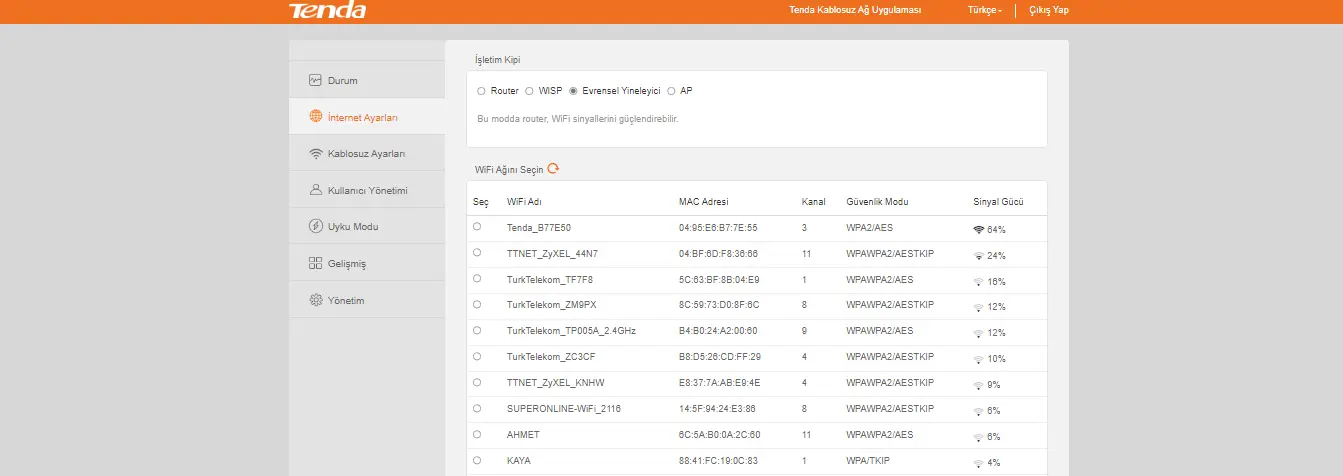Click signal icon for TurkTelekom_TP005A_2.4GHz
The width and height of the screenshot is (1343, 476).
pyautogui.click(x=979, y=332)
